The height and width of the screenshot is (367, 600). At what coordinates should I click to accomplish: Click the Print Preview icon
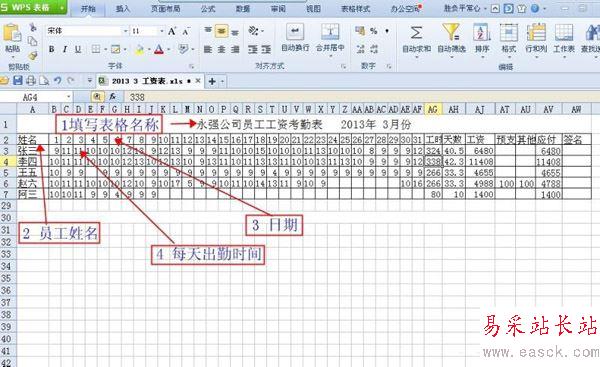[44, 81]
